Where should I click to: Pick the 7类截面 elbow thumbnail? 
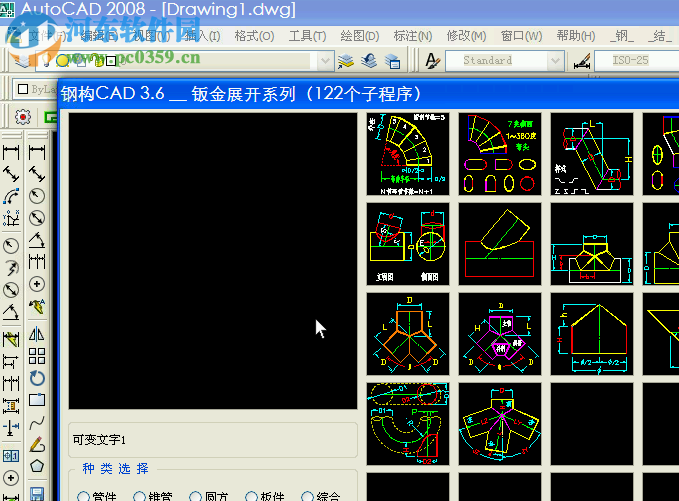(x=500, y=154)
